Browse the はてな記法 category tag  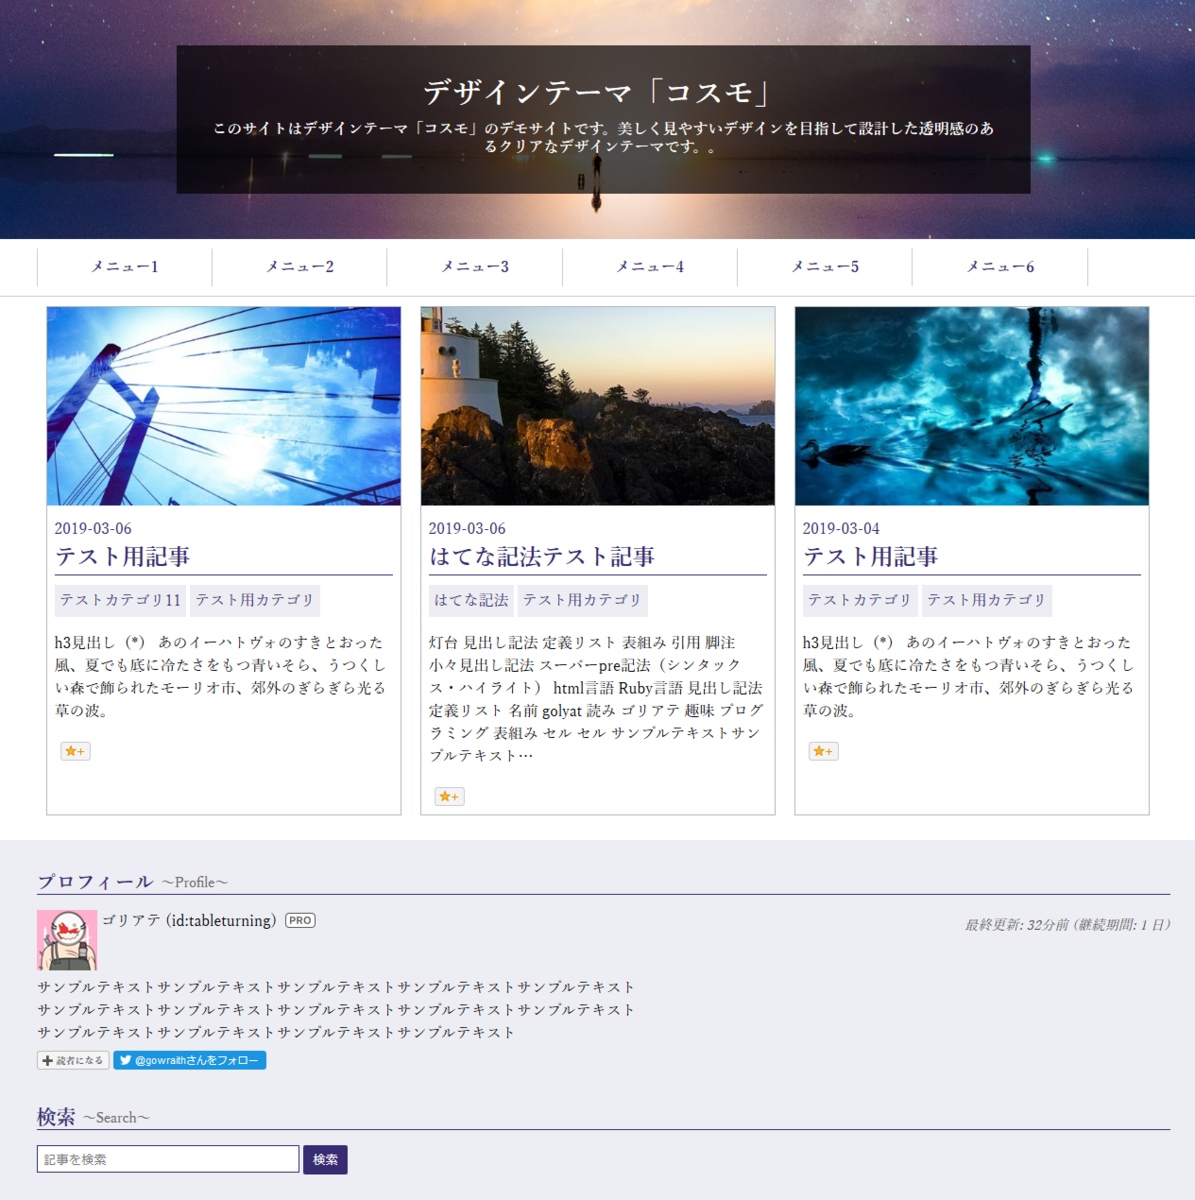coord(469,600)
